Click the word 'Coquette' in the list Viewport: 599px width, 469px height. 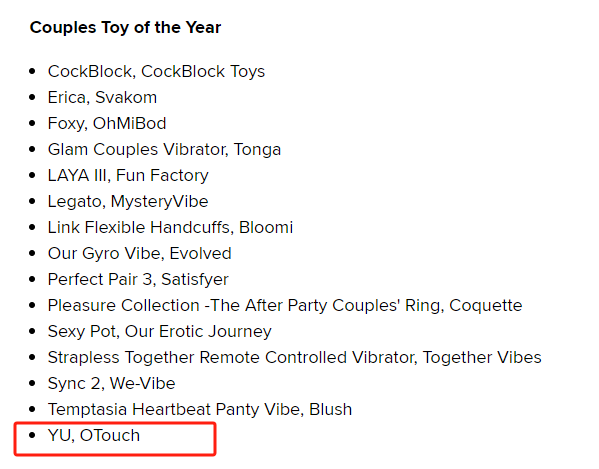coord(486,305)
